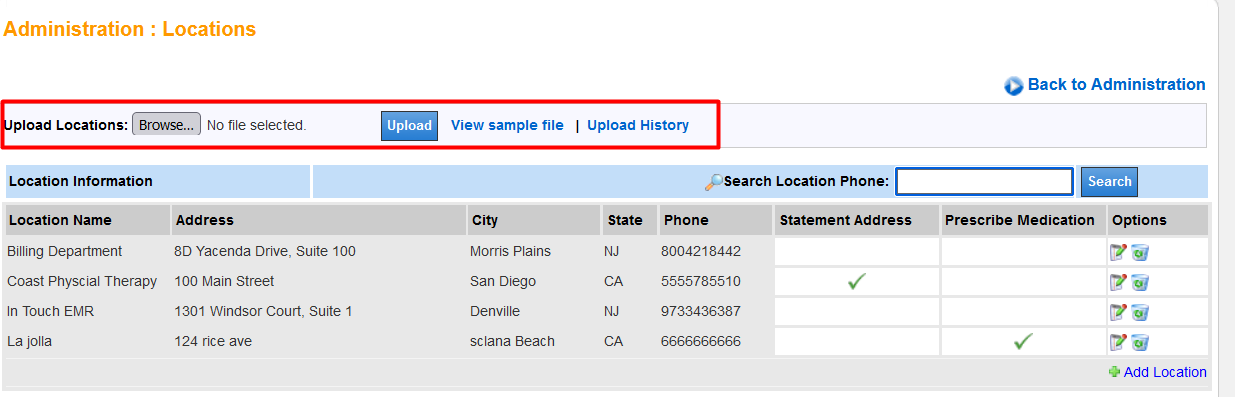Delete the Coast Physcial Therapy location
The height and width of the screenshot is (397, 1235).
click(x=1140, y=282)
